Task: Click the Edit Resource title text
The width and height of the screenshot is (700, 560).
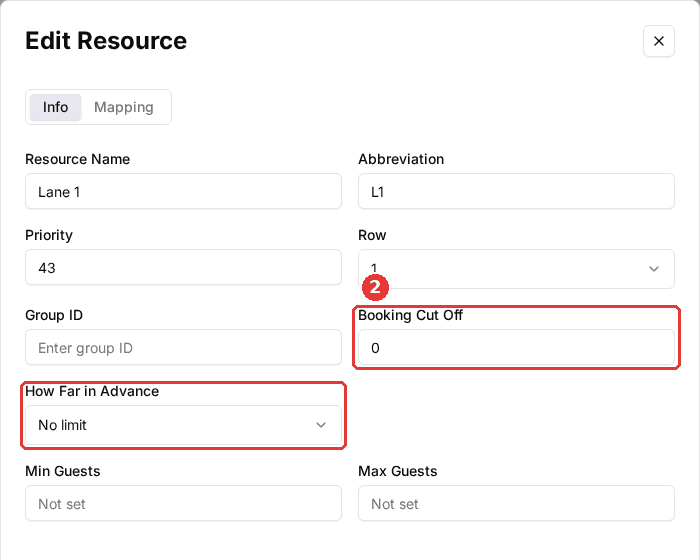Action: (x=106, y=41)
